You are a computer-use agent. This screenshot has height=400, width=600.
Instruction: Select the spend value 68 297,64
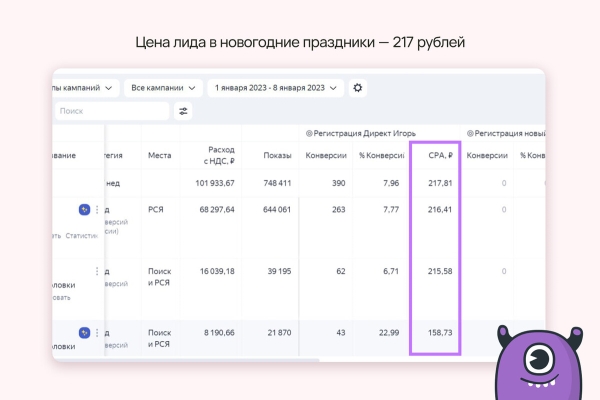(x=217, y=210)
